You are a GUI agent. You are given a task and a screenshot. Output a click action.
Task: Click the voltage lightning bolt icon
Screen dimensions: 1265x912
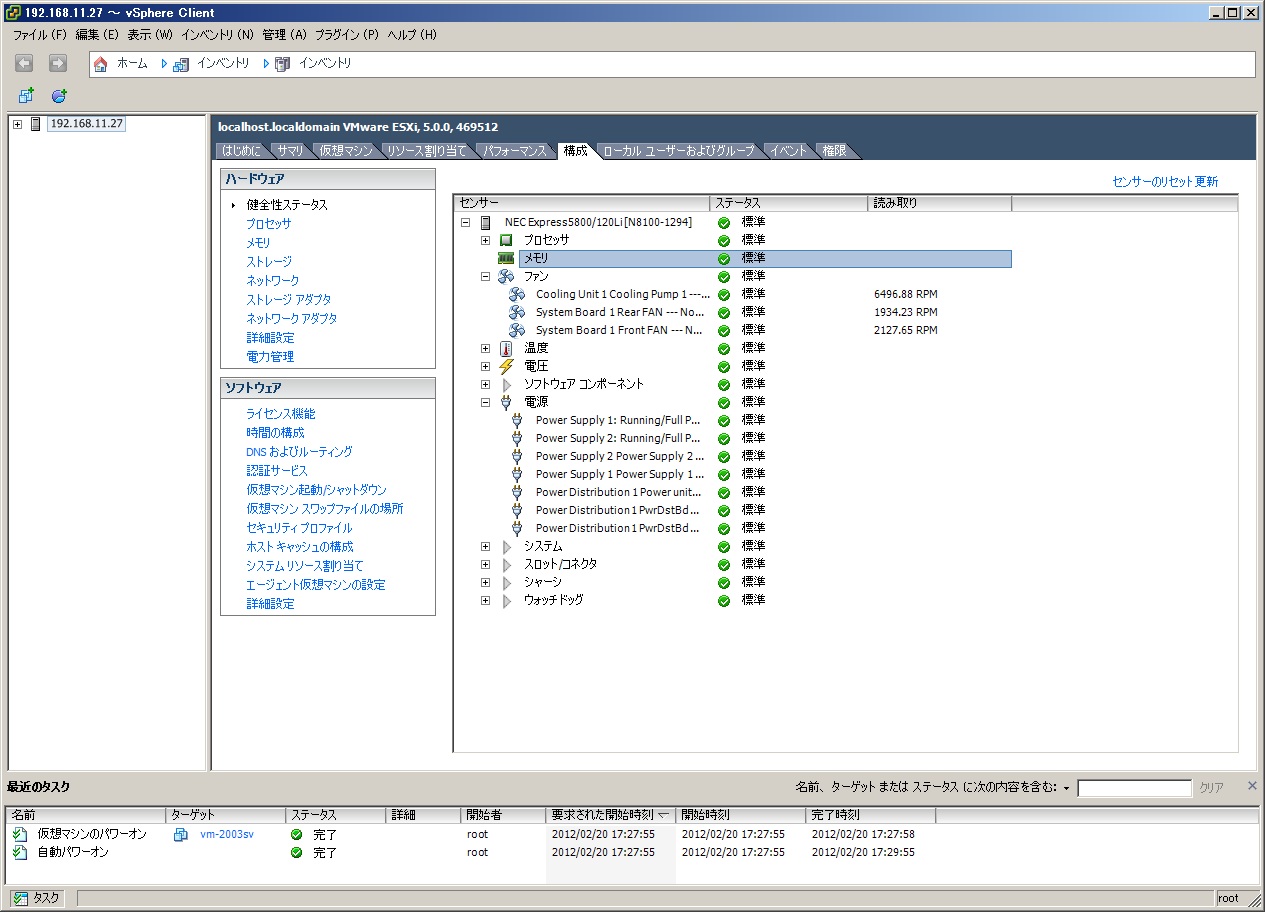pos(506,366)
